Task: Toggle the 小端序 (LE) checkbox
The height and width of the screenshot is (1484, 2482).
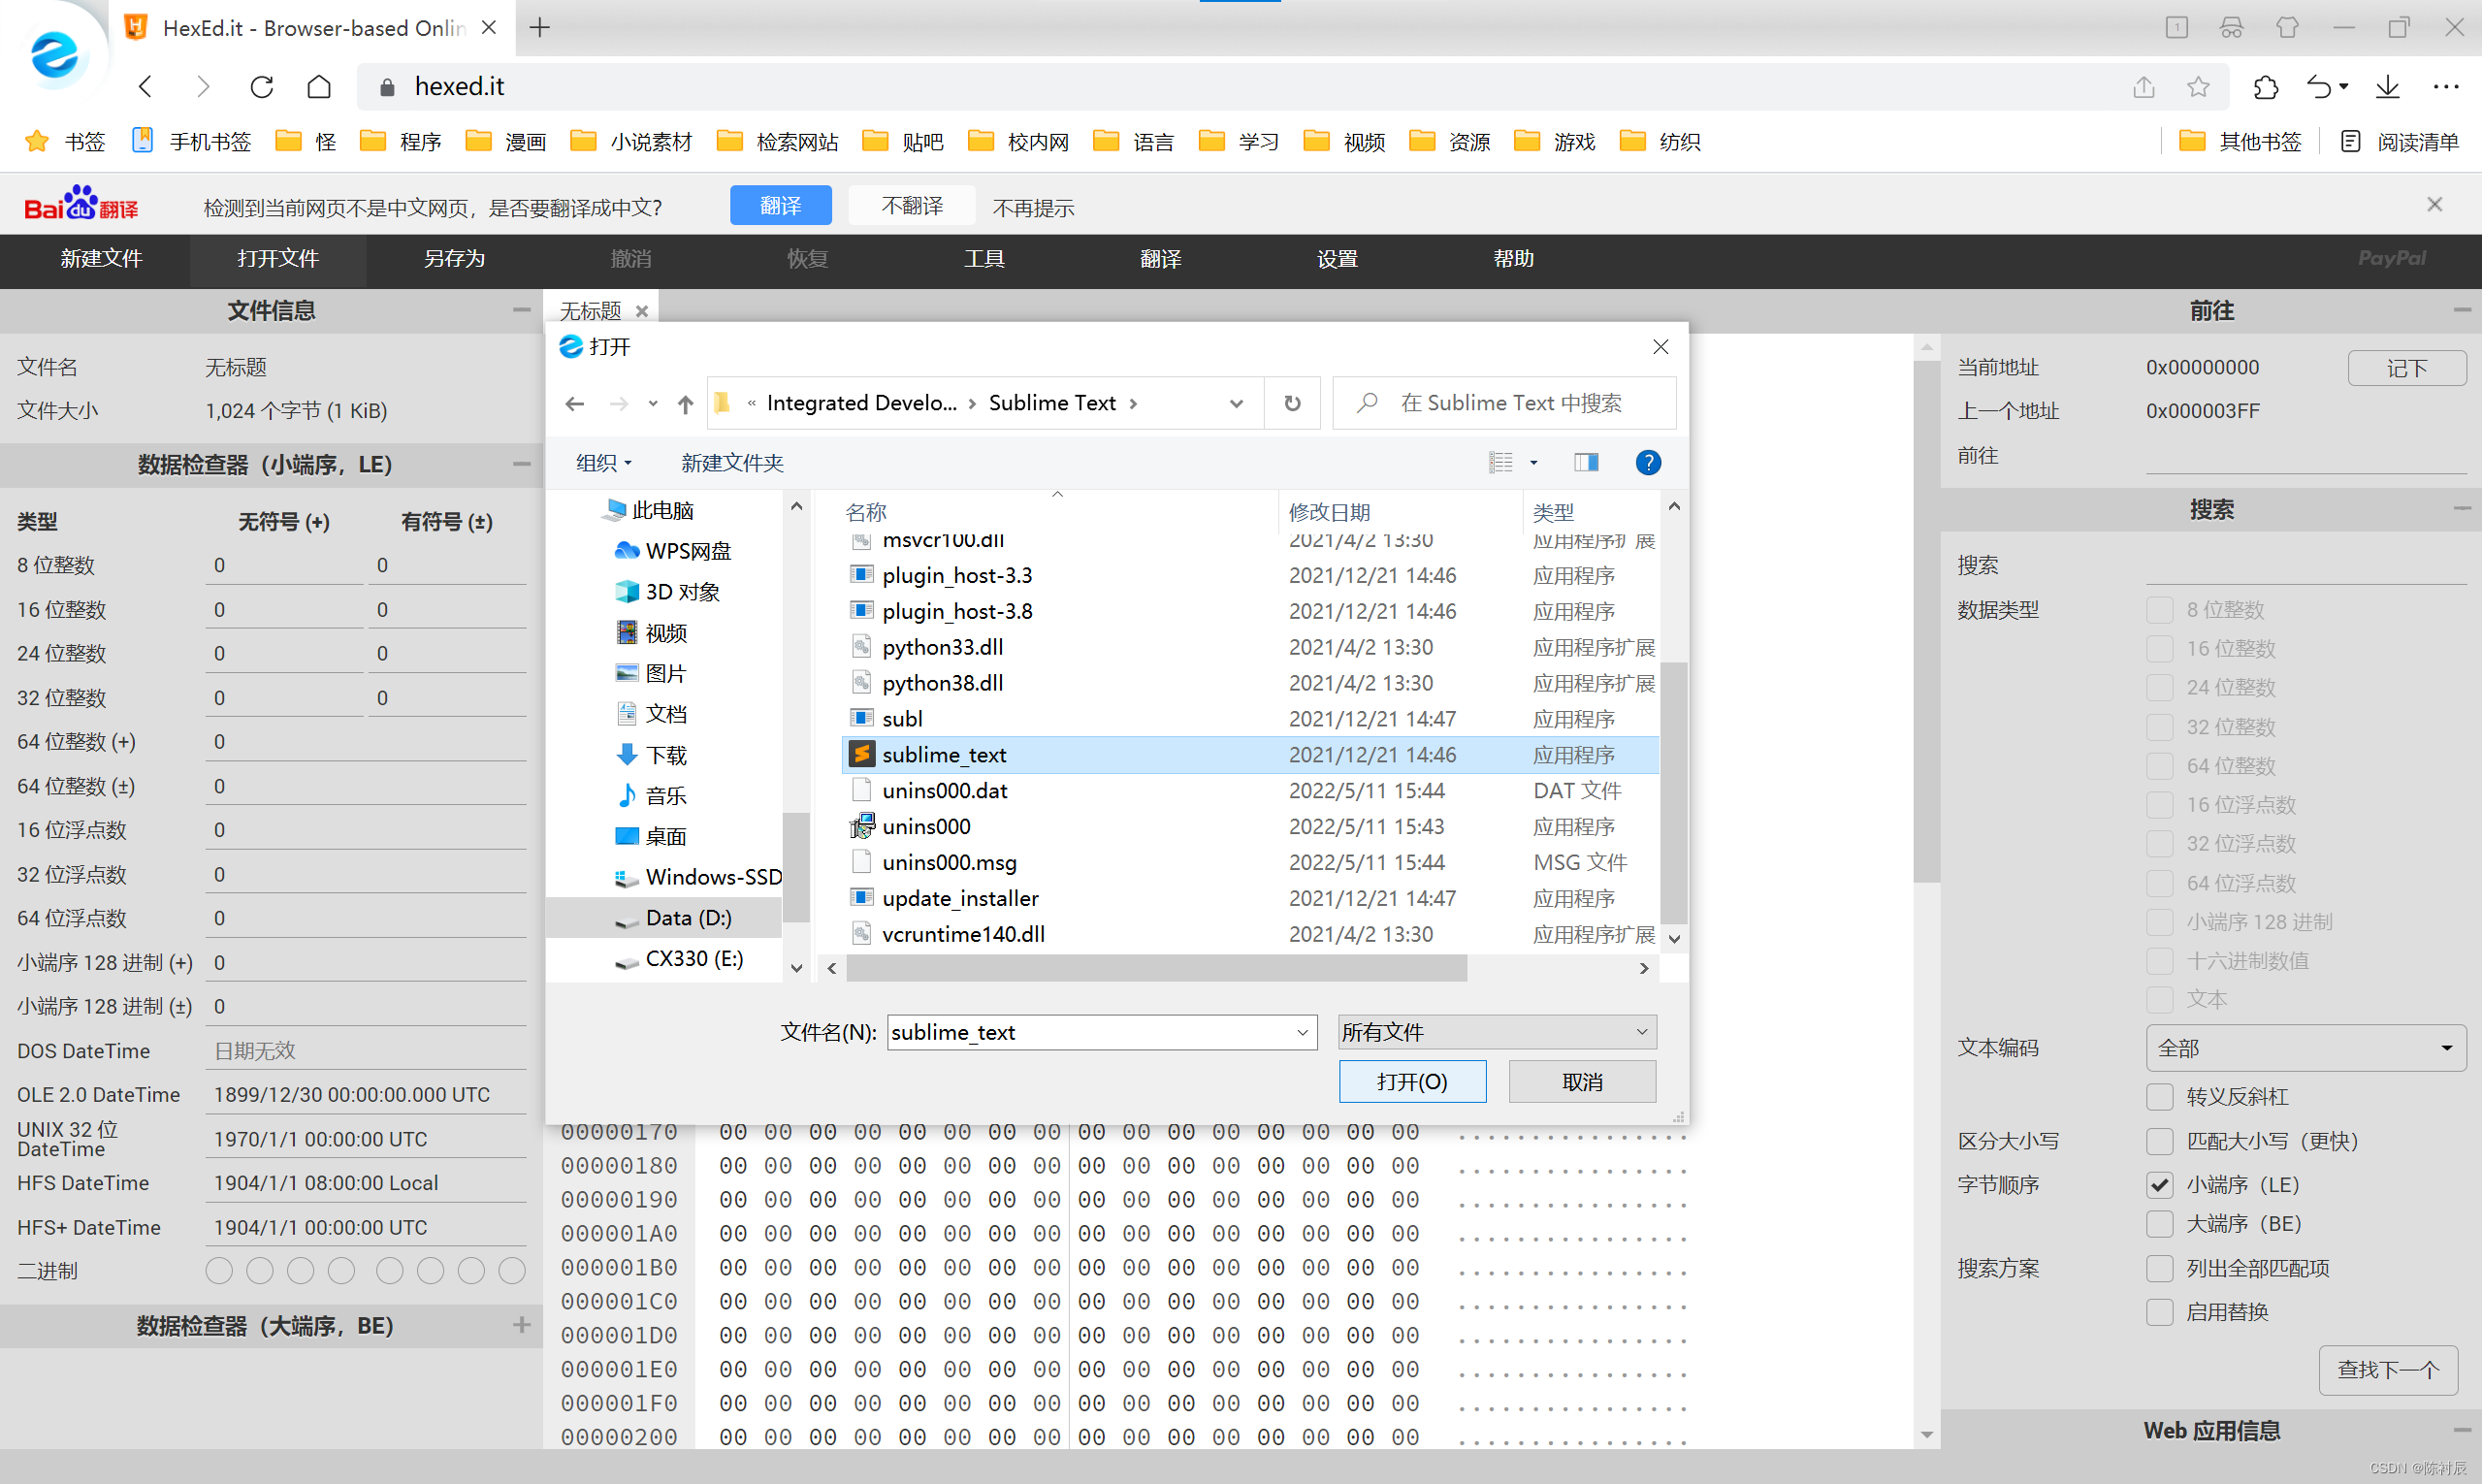Action: tap(2160, 1185)
